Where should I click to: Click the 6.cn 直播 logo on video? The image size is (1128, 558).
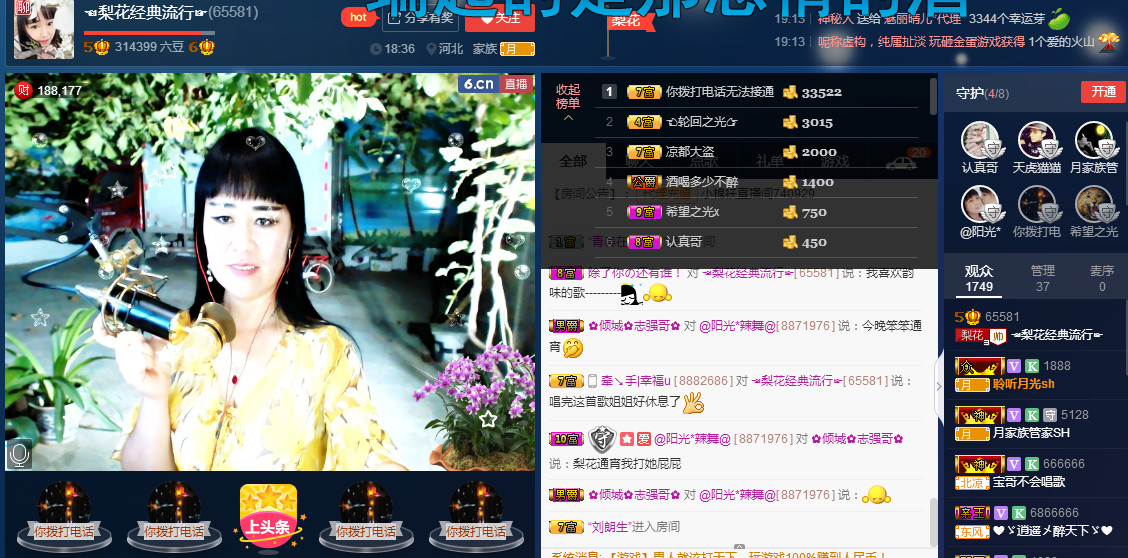coord(496,83)
